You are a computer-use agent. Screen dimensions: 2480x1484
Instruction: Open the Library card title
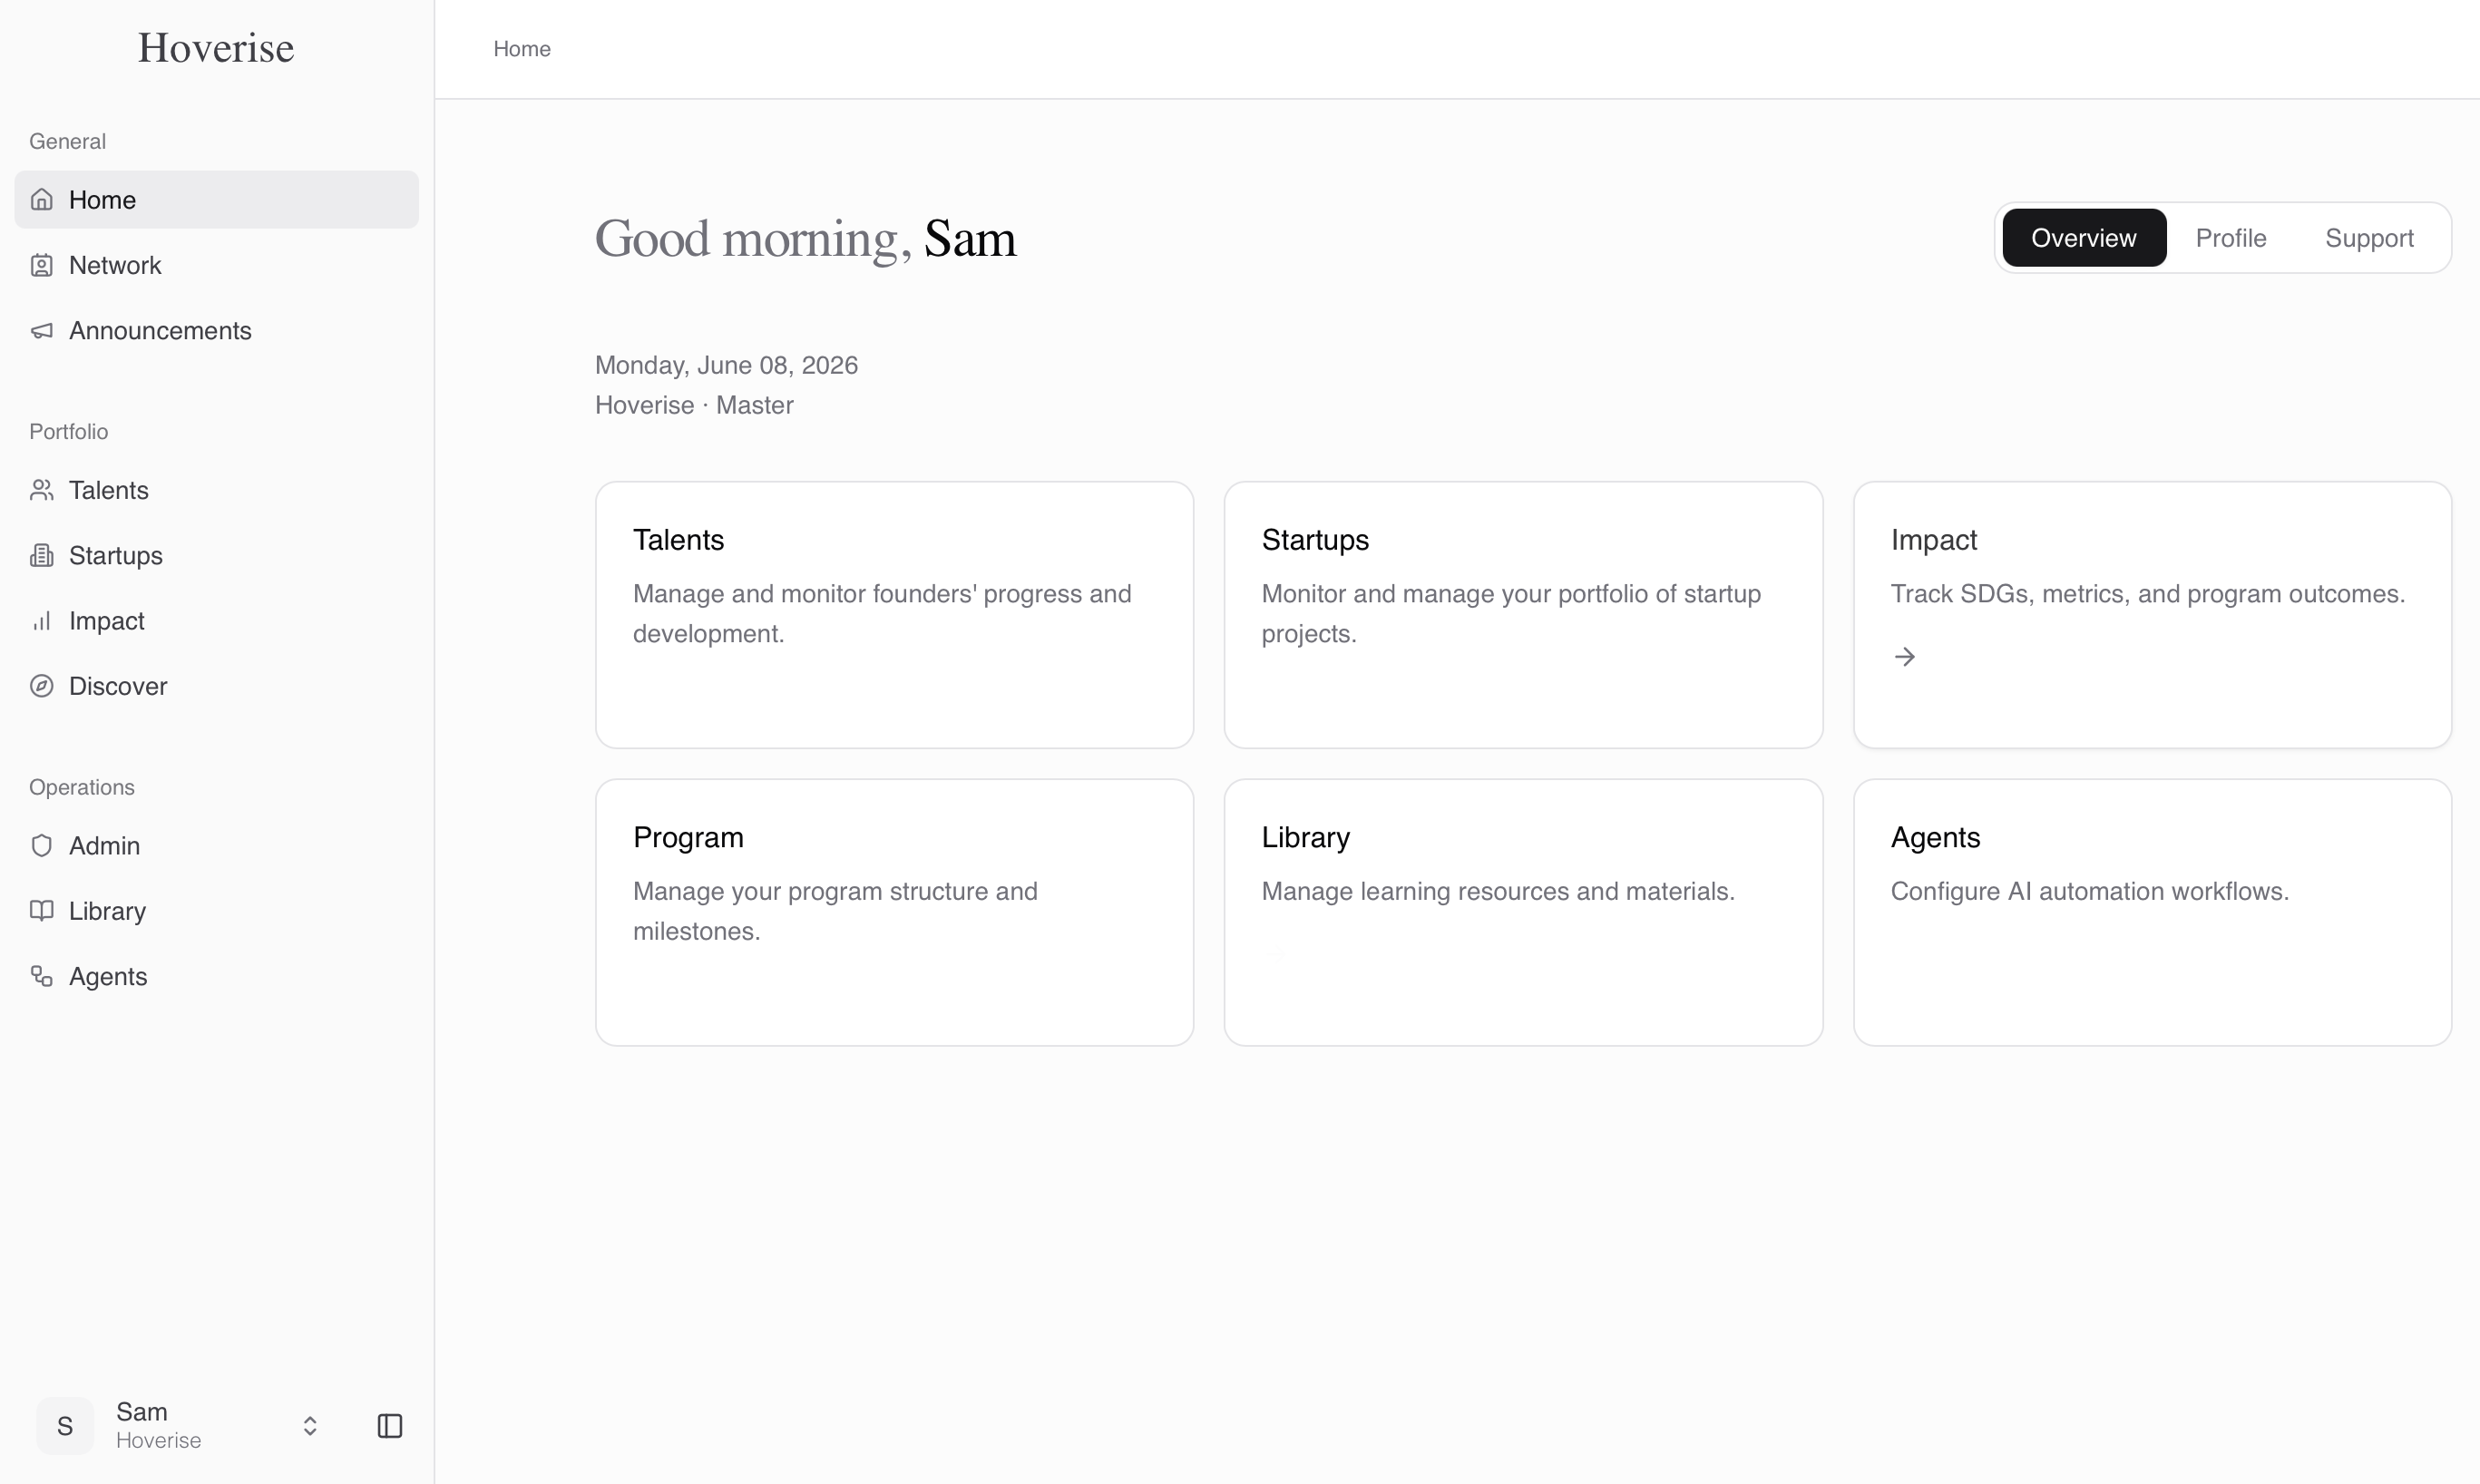pos(1306,838)
